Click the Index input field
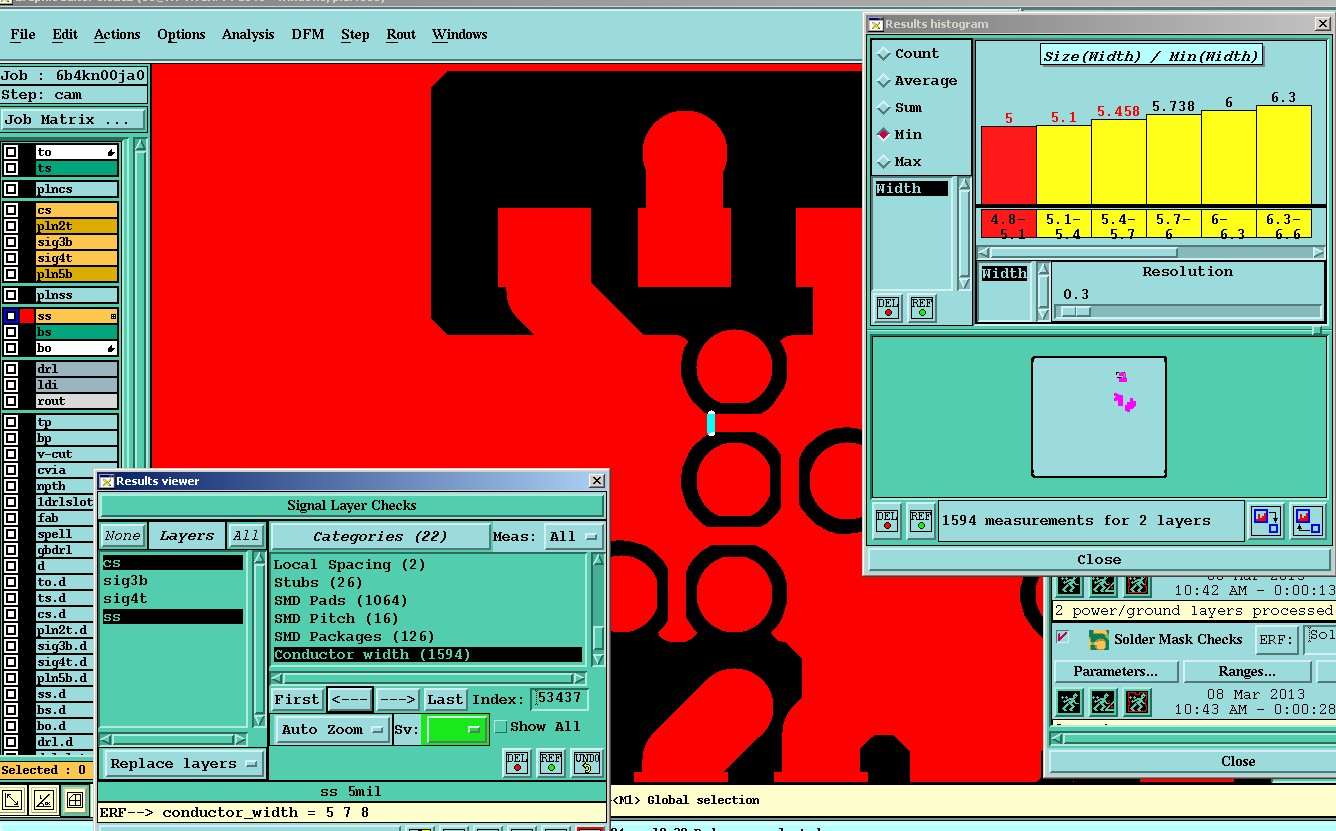This screenshot has width=1336, height=831. coord(560,698)
